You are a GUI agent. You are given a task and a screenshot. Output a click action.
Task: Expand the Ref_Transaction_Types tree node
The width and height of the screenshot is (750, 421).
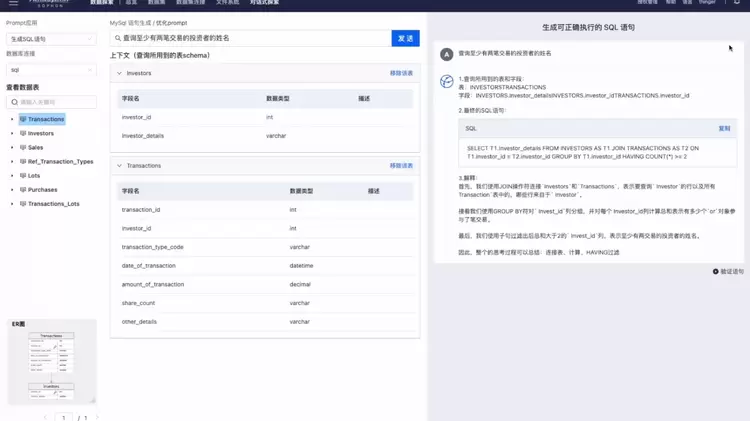[x=12, y=161]
